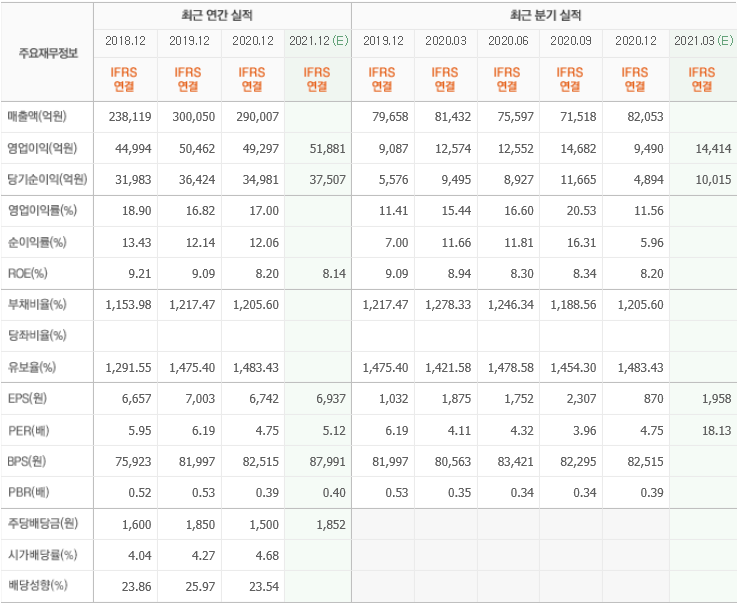Select the 영업이익(억원) row label
740x605 pixels.
pos(42,149)
